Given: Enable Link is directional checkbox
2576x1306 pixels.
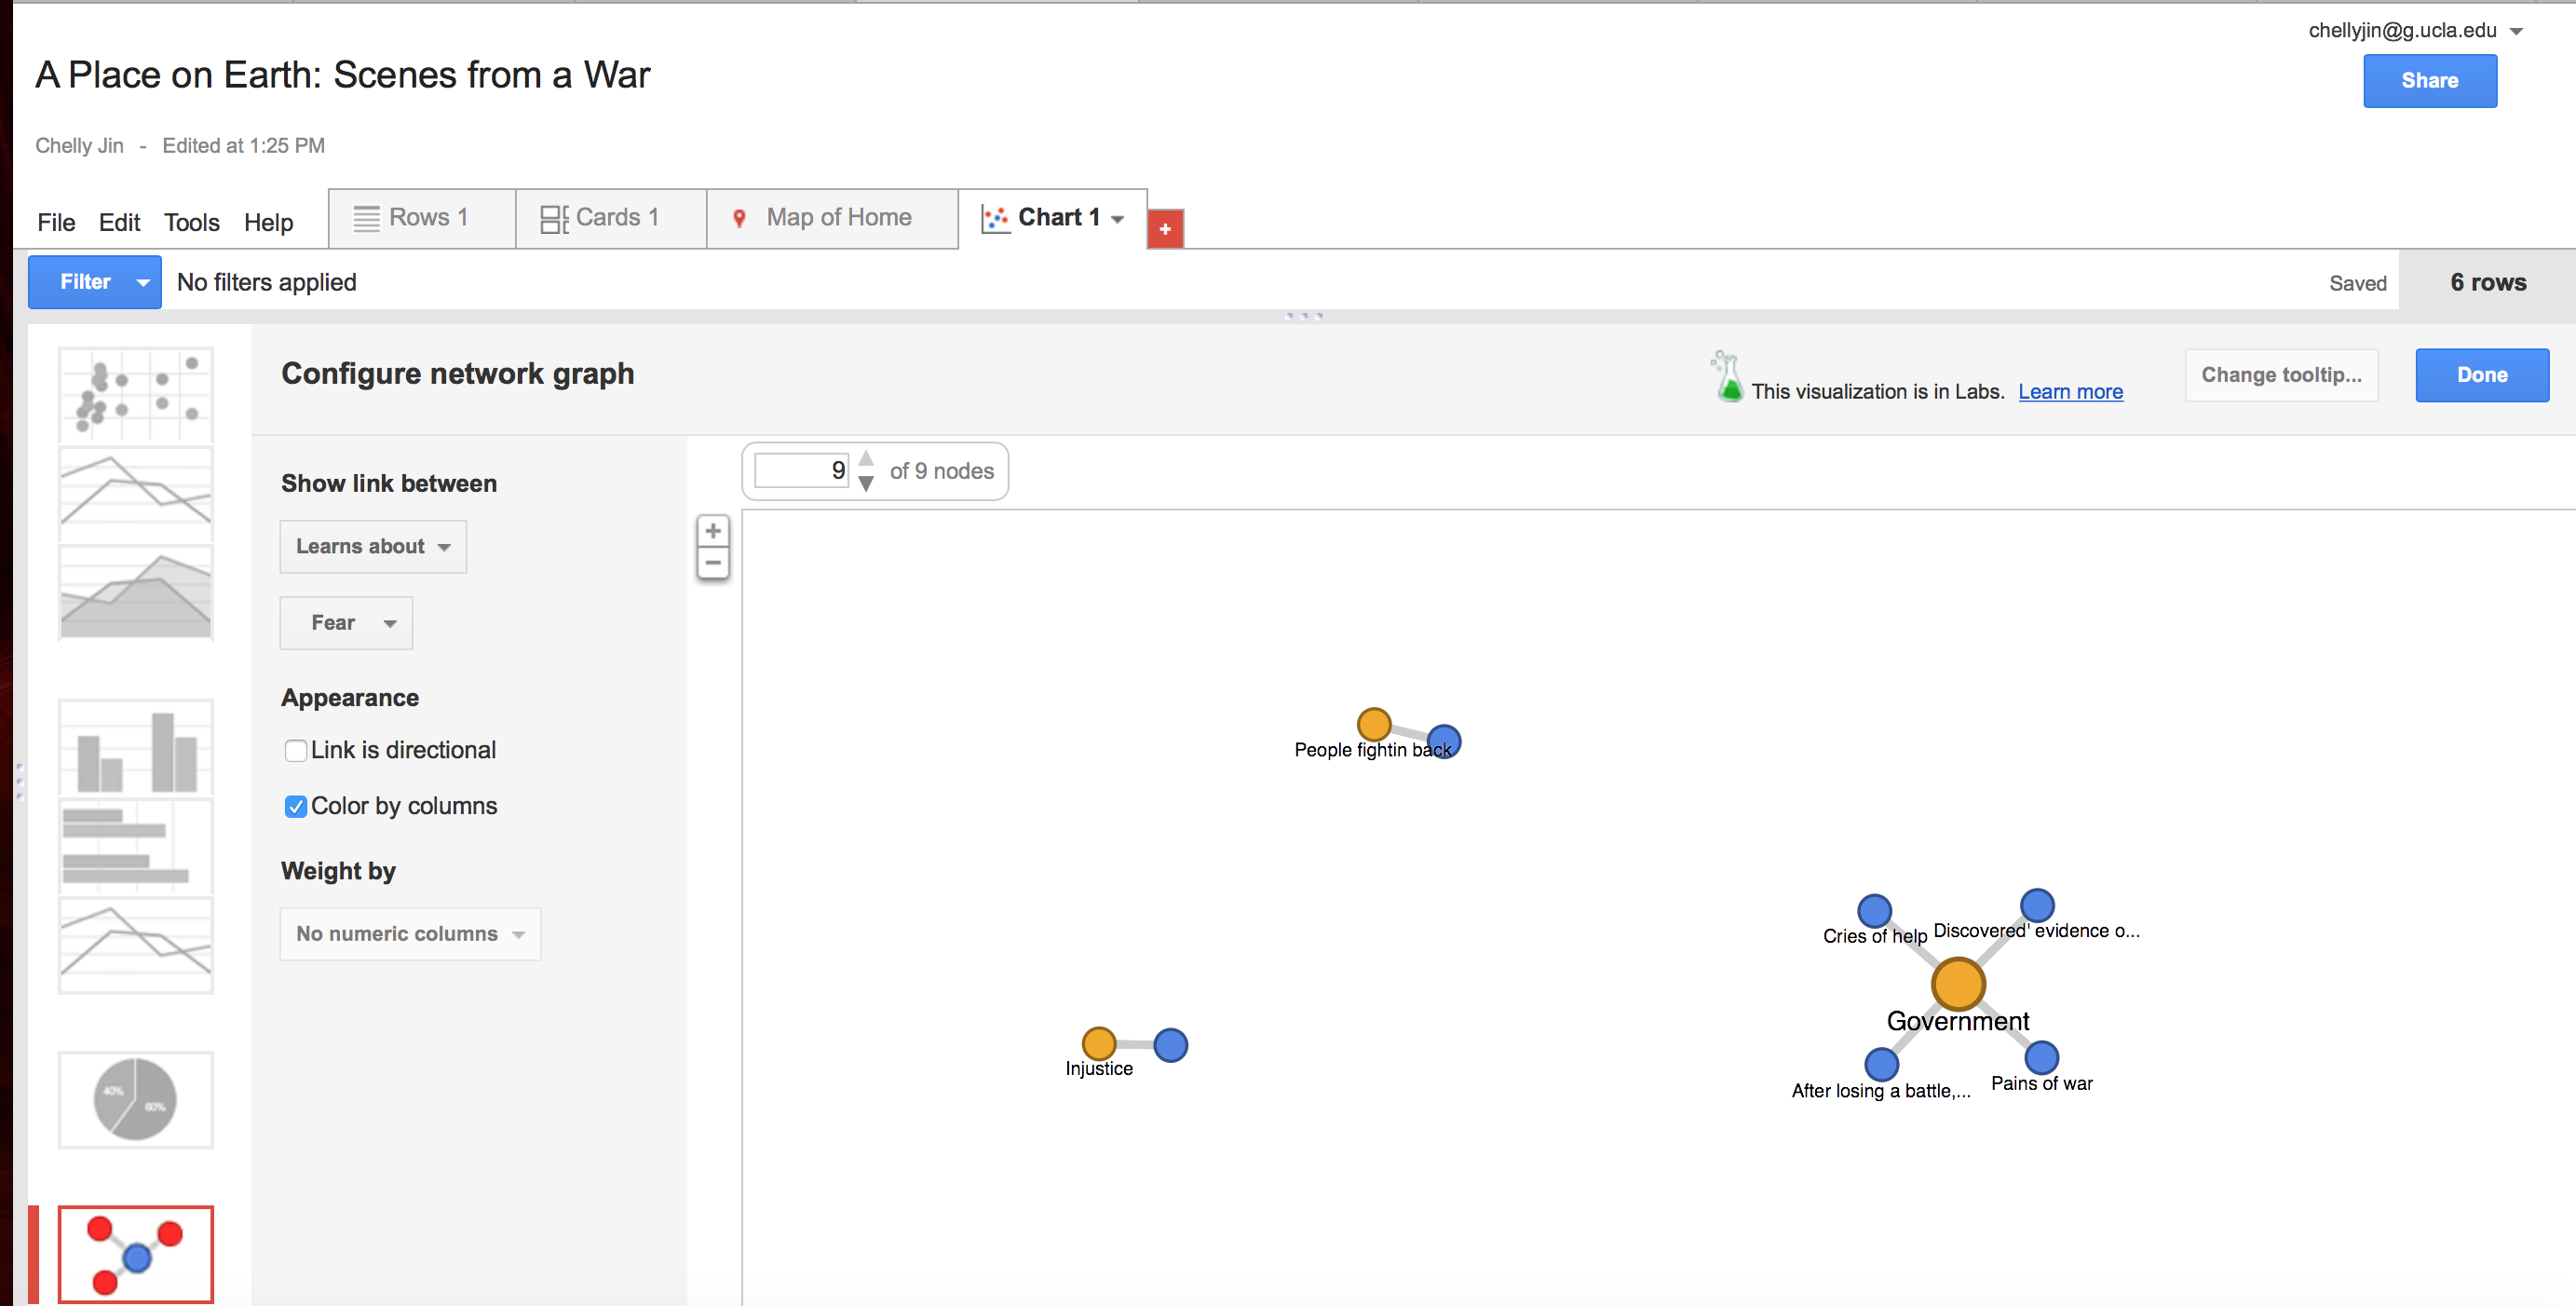Looking at the screenshot, I should (296, 751).
